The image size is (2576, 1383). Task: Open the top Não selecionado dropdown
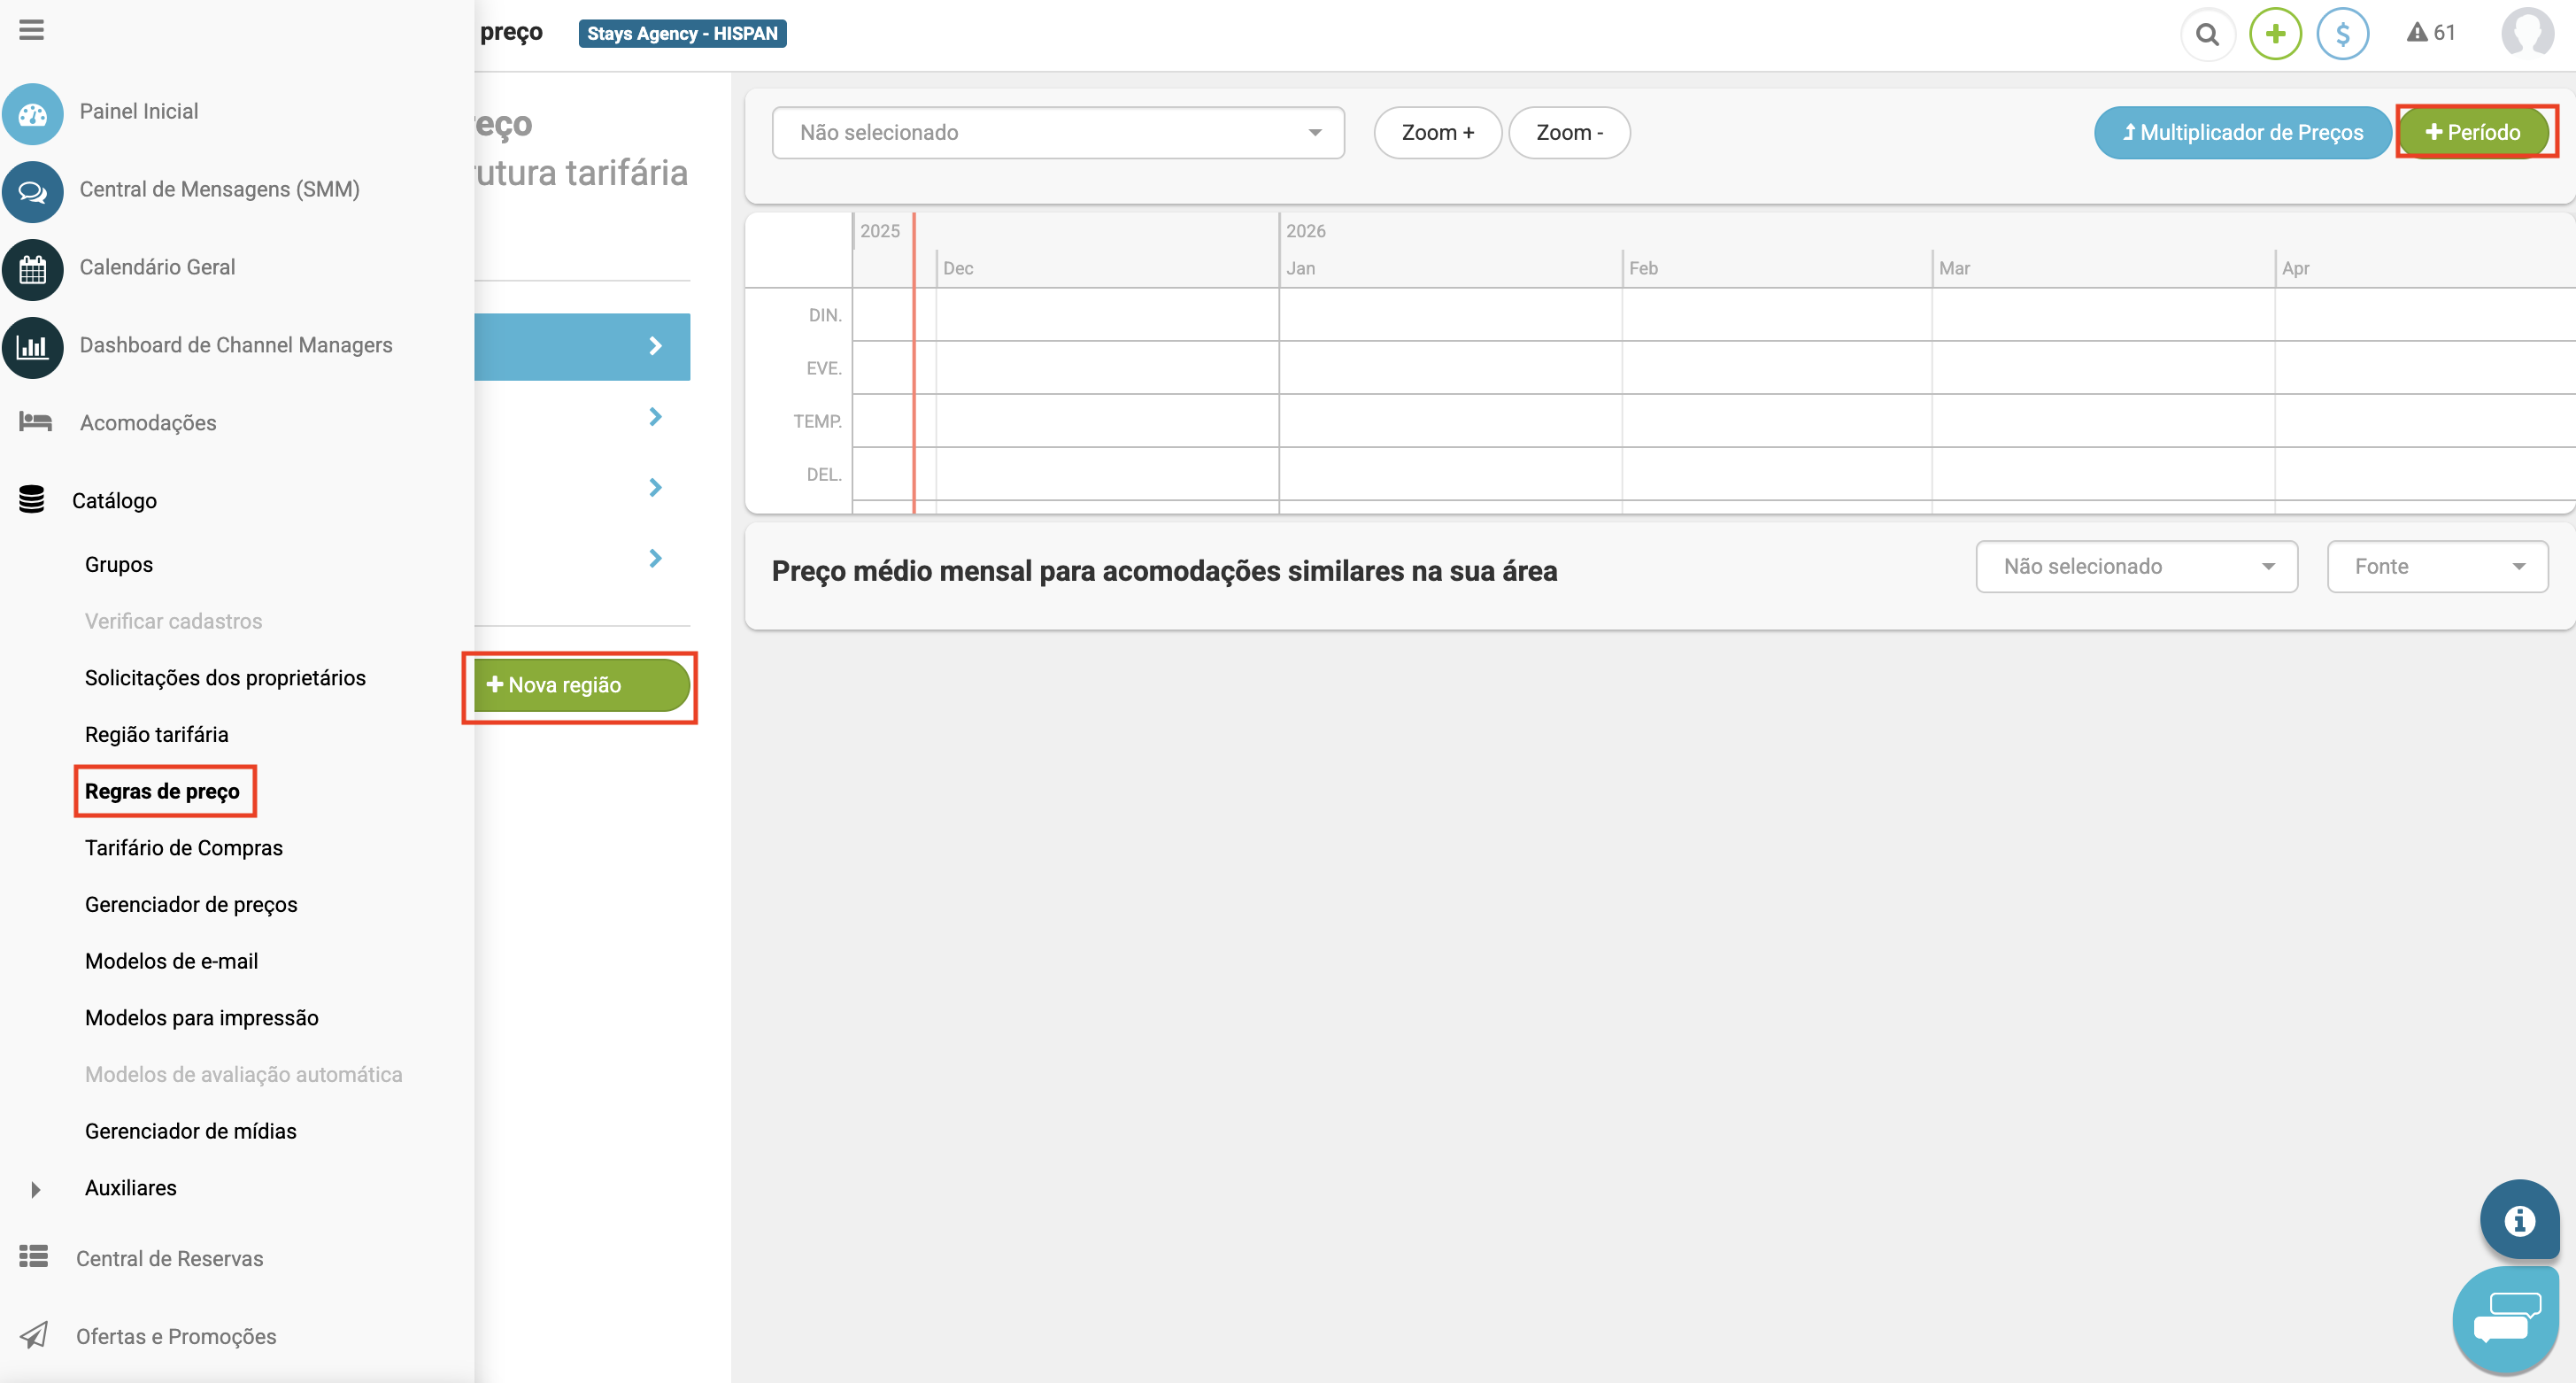1057,133
